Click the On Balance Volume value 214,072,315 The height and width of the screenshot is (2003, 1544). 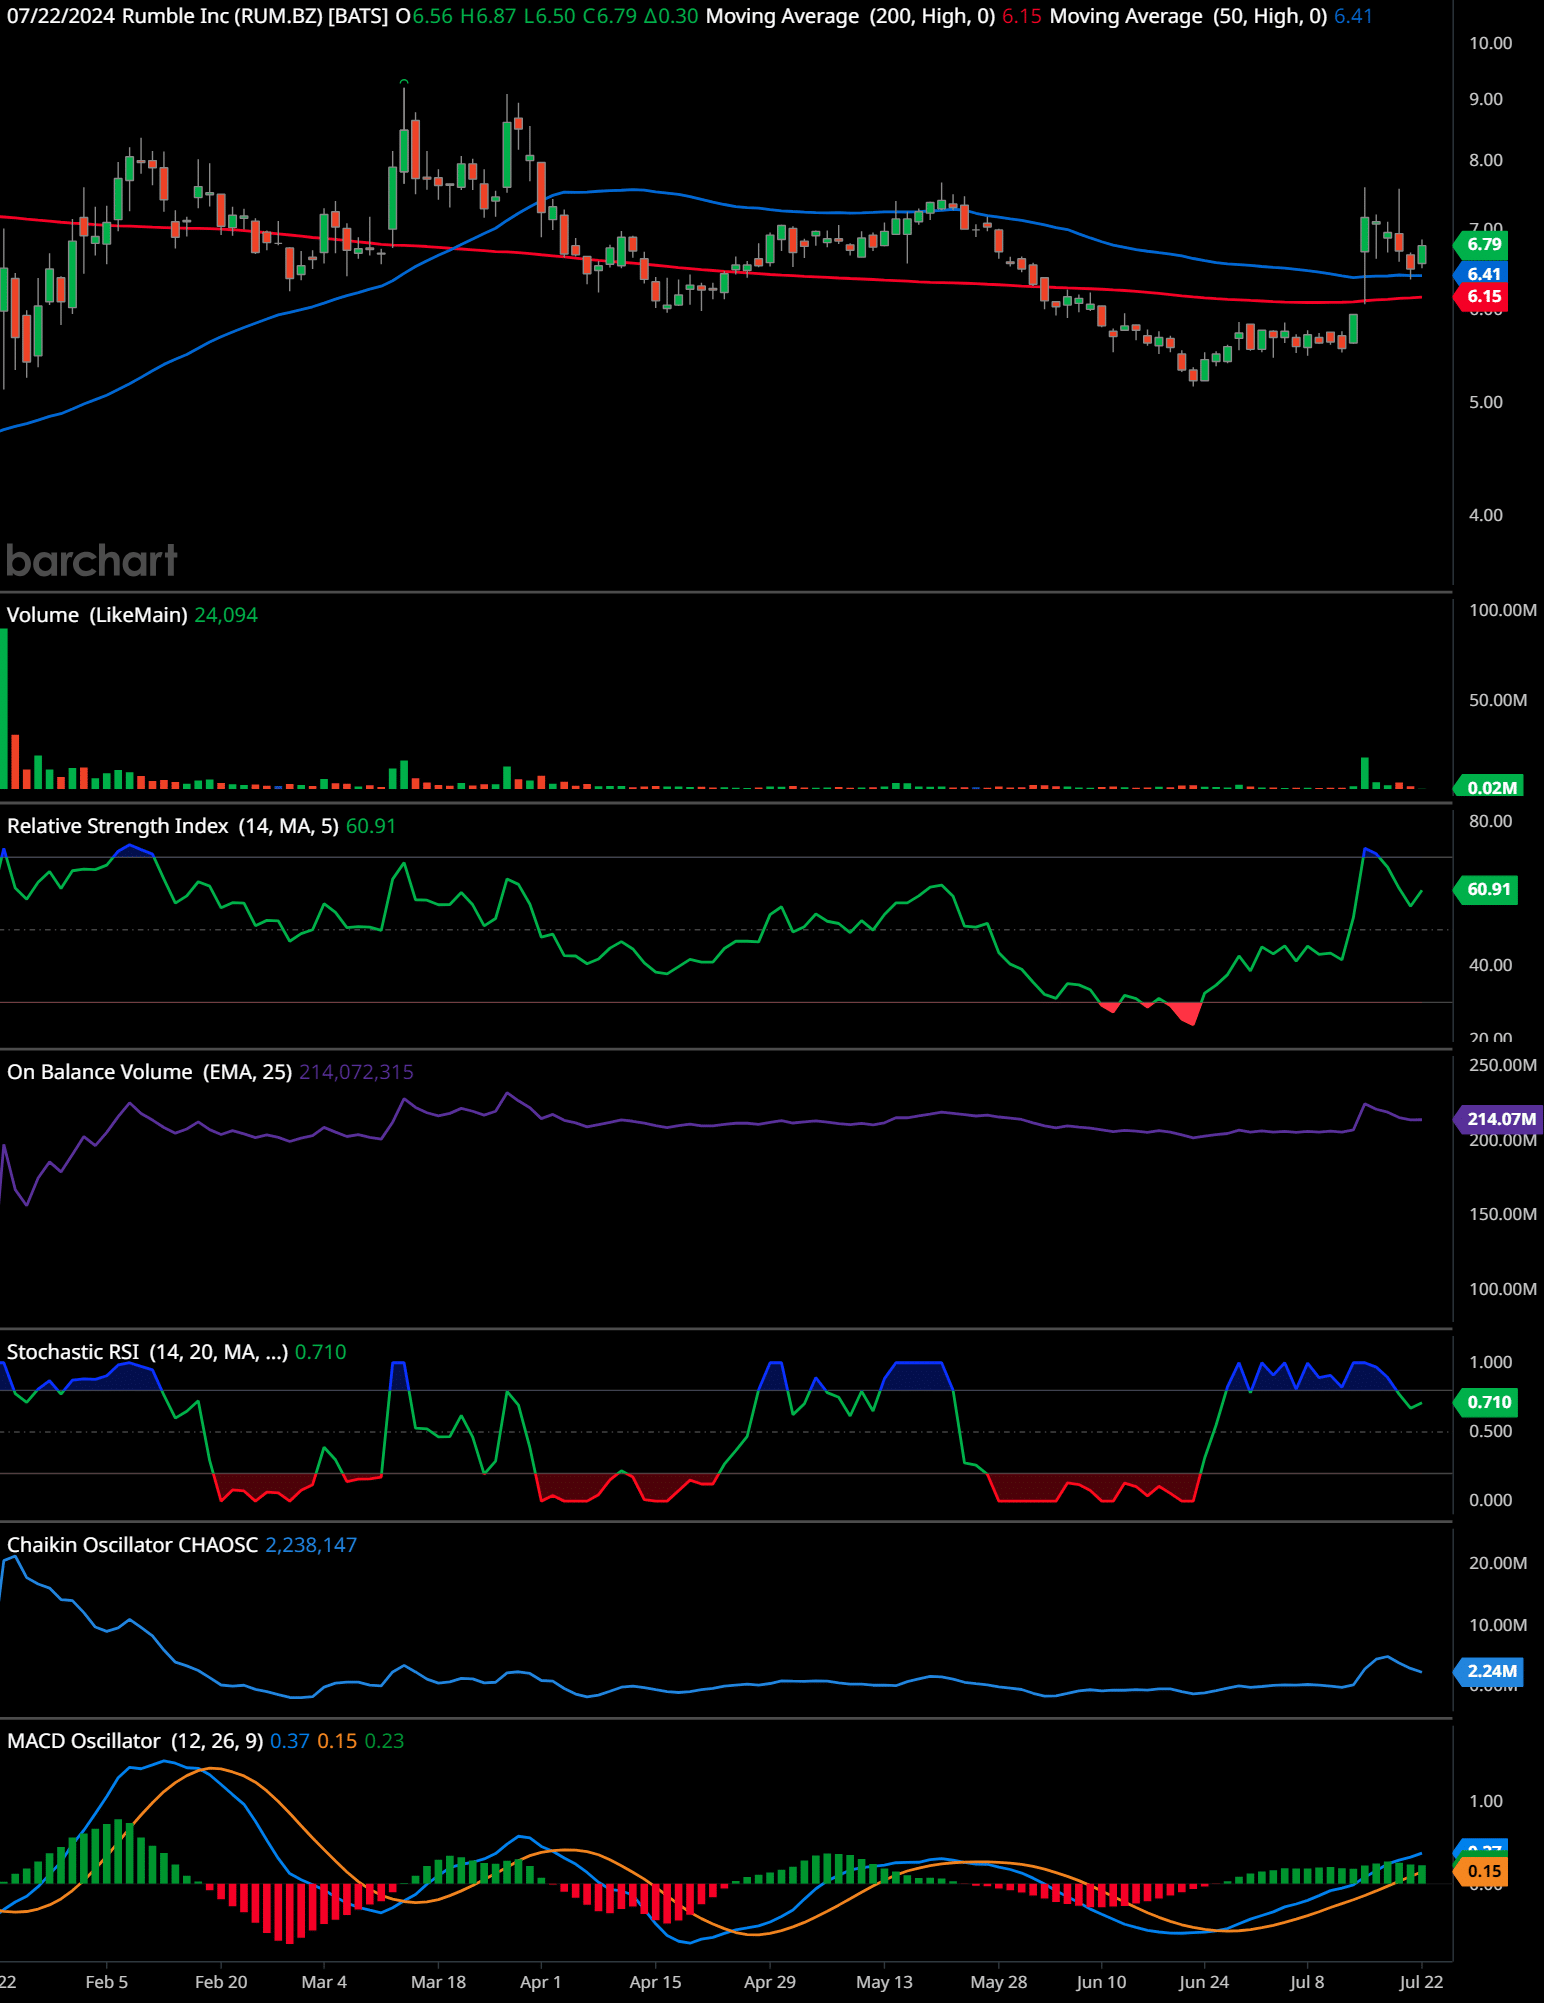pos(356,1072)
